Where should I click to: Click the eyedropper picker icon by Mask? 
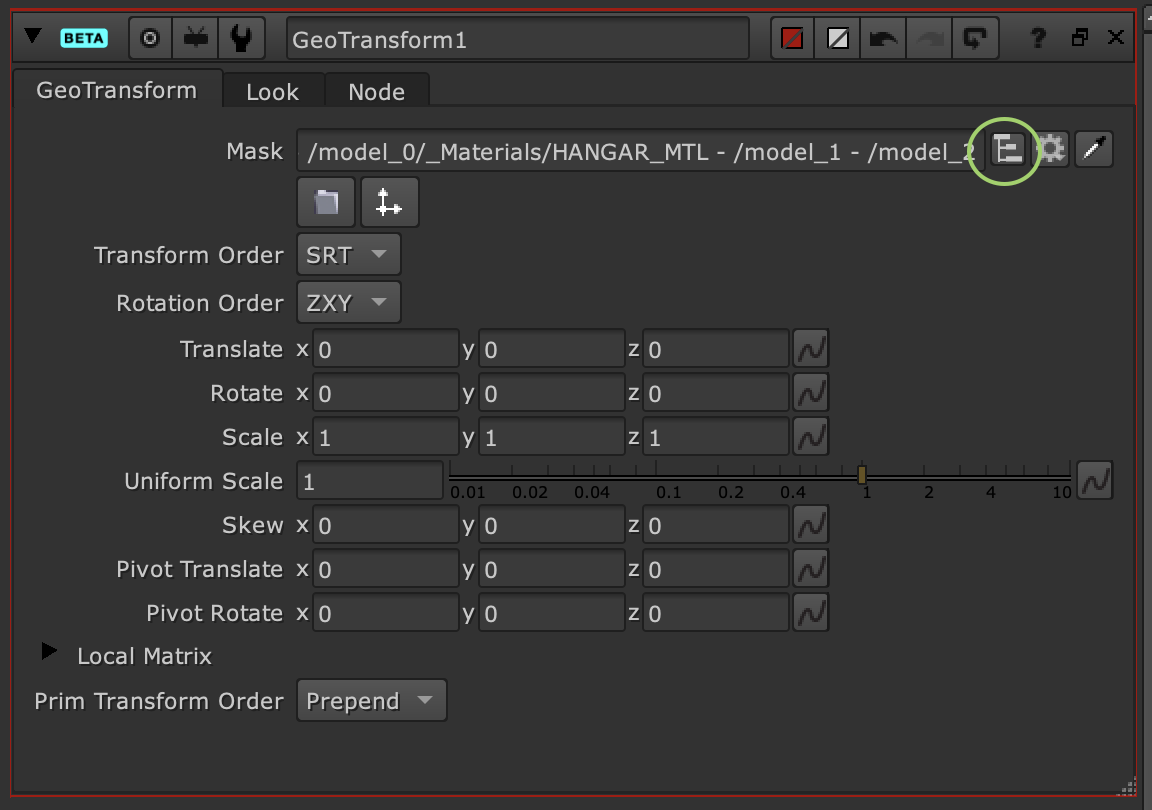[x=1094, y=151]
